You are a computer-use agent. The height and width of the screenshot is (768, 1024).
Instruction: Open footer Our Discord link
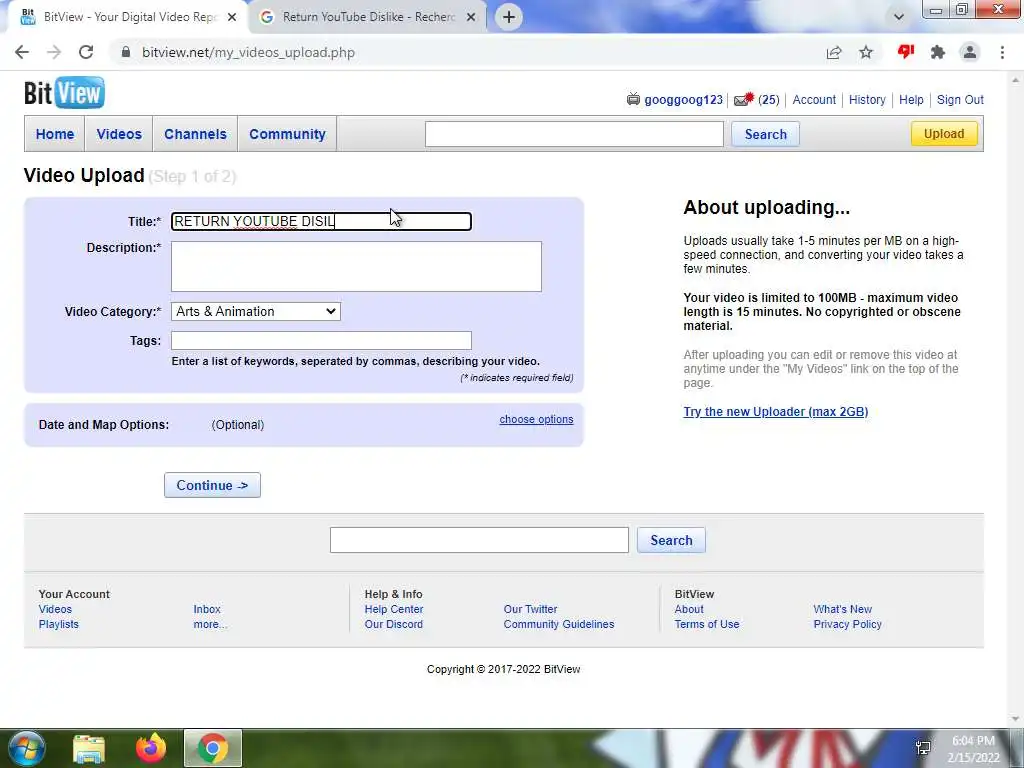click(x=394, y=624)
